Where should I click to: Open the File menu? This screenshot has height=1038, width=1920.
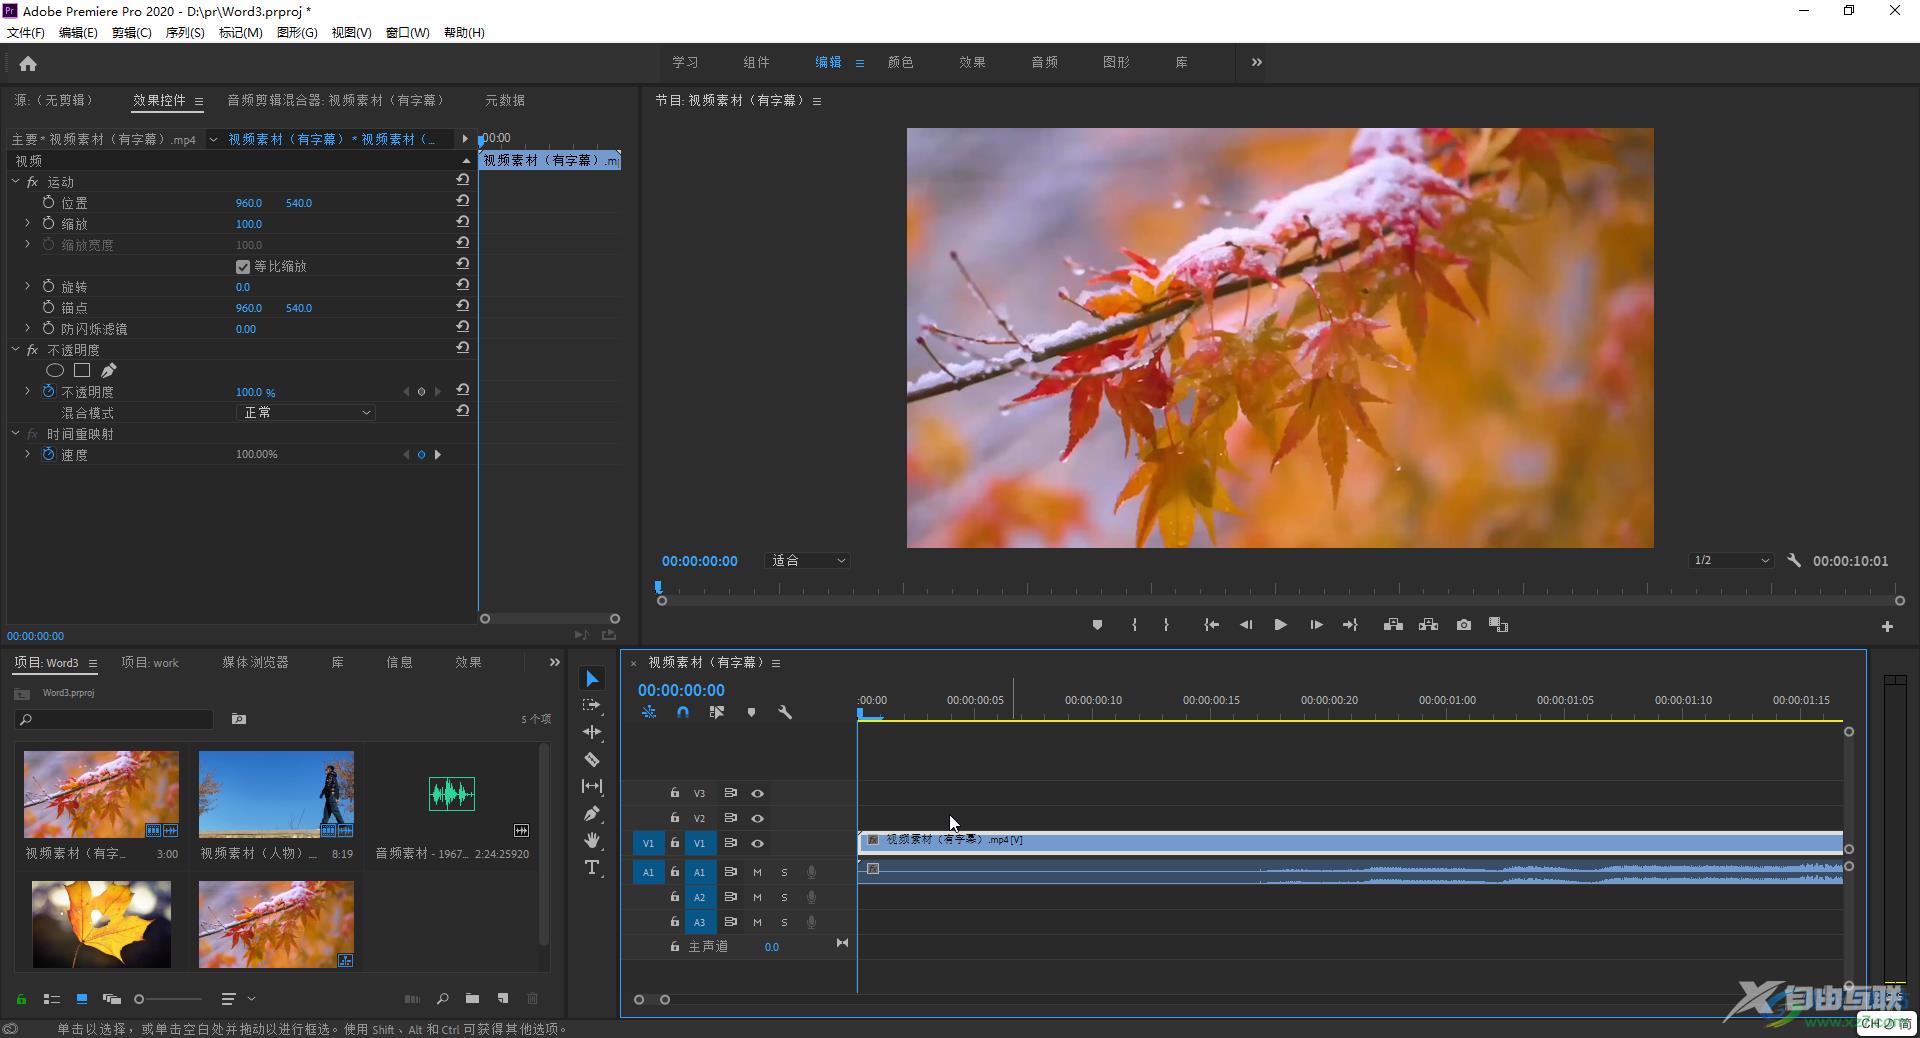pyautogui.click(x=26, y=33)
